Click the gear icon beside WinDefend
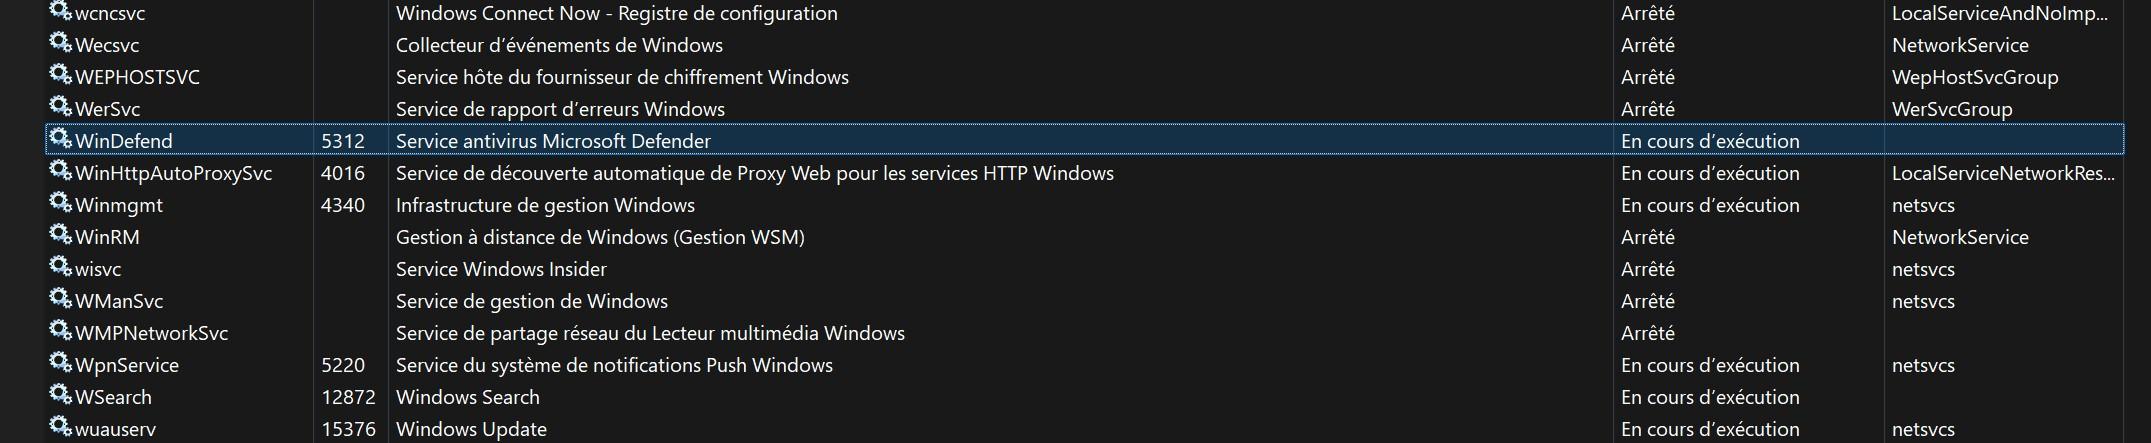 61,139
